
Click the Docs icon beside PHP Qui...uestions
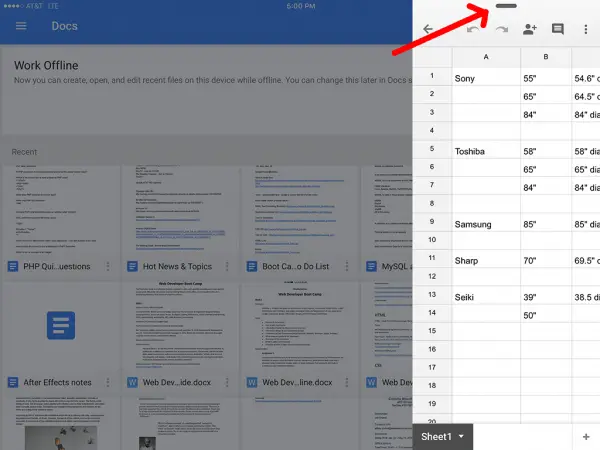13,266
